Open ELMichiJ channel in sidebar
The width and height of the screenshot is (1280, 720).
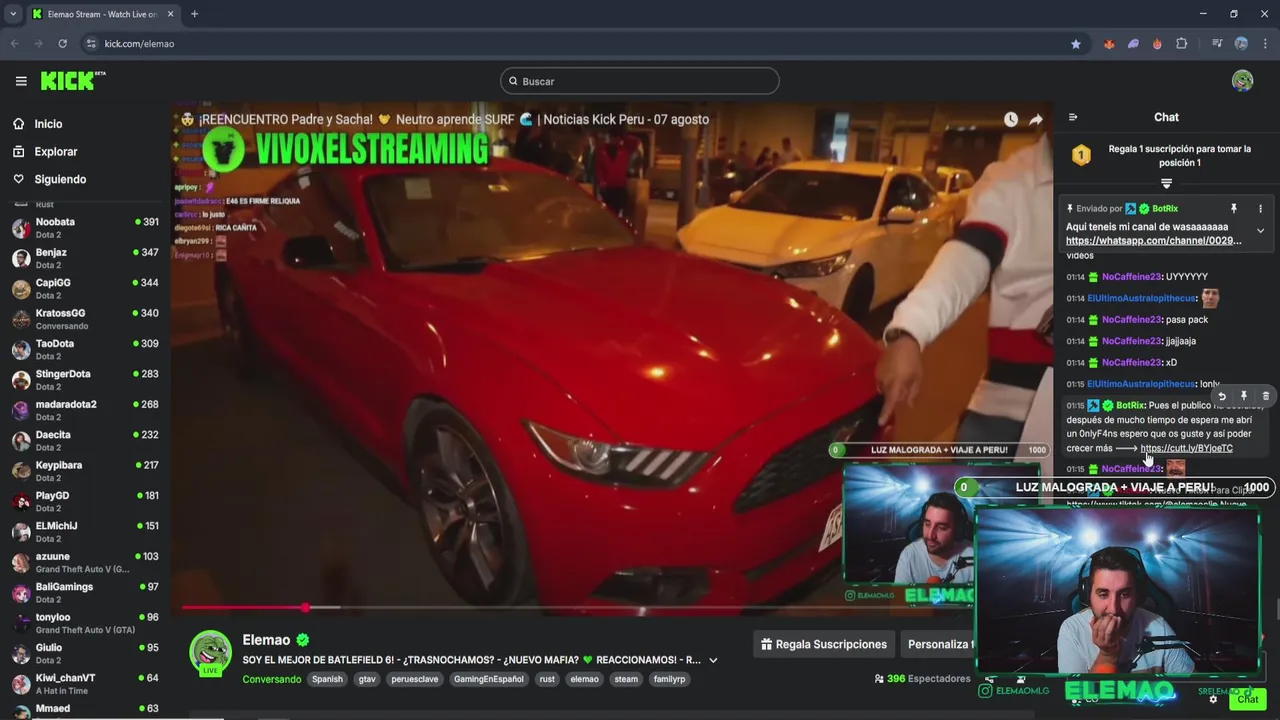pos(85,532)
